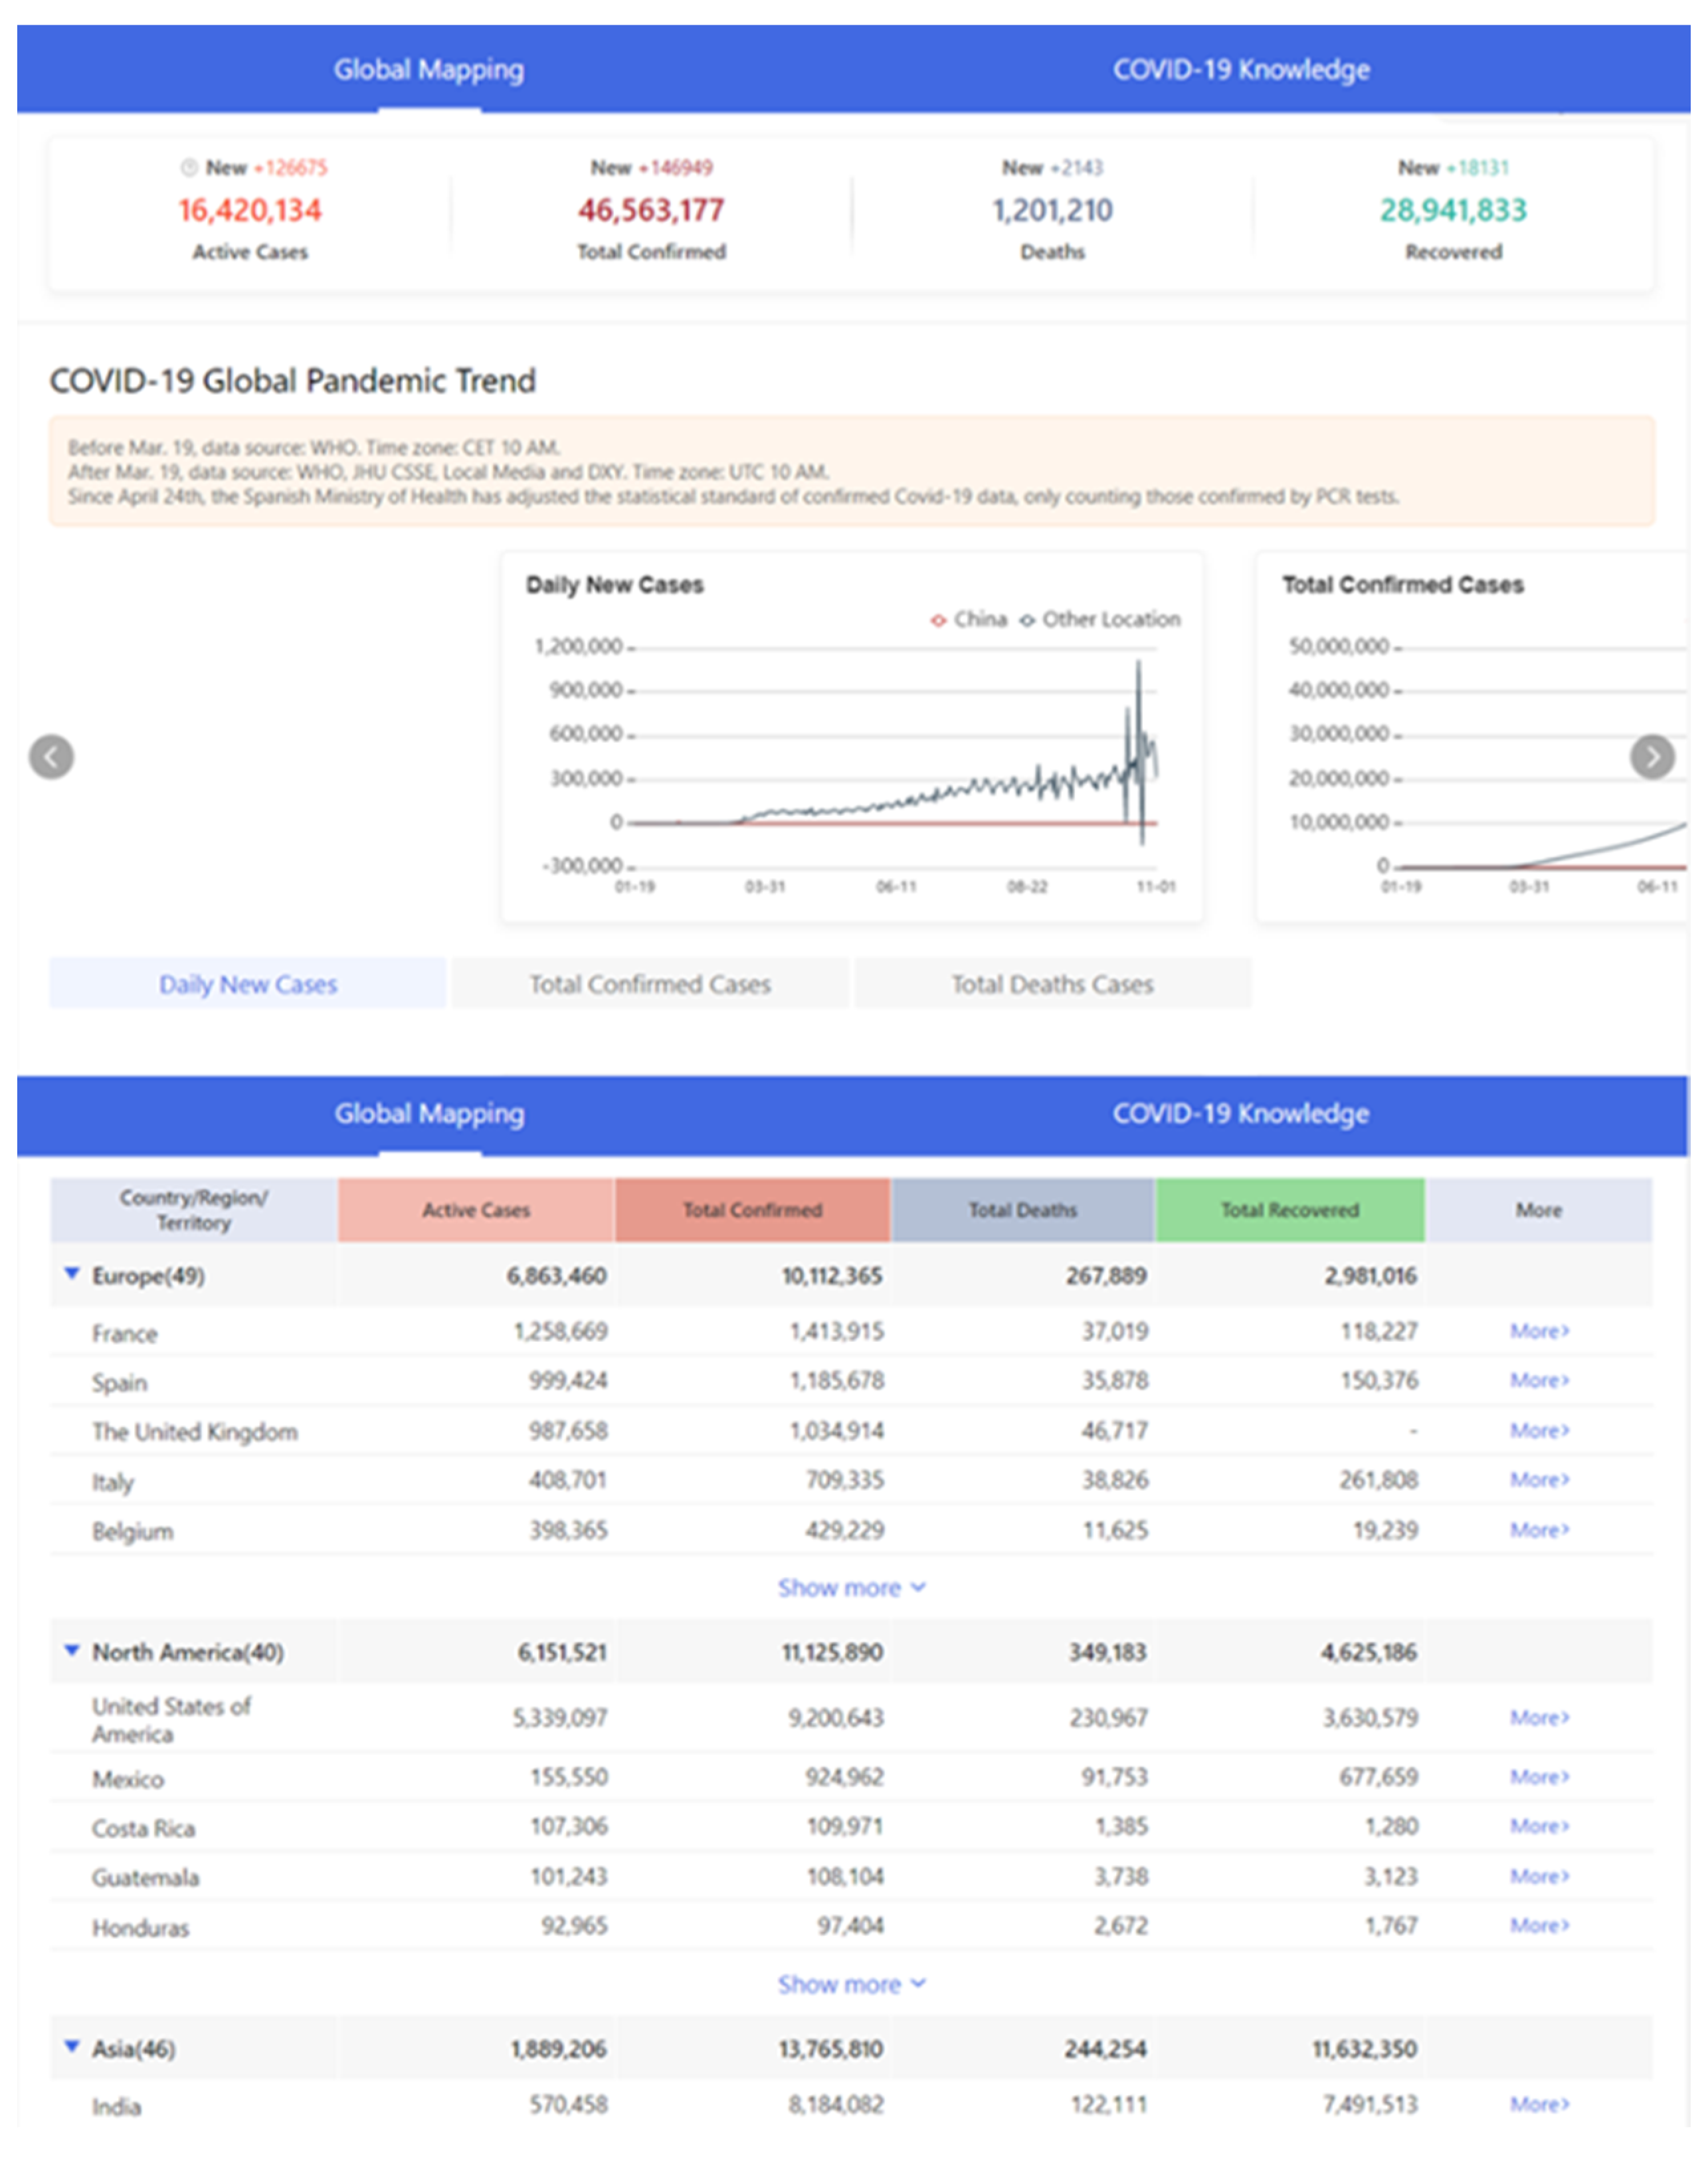The width and height of the screenshot is (1708, 2165).
Task: Click the info icon beside New +126675
Action: click(x=189, y=167)
